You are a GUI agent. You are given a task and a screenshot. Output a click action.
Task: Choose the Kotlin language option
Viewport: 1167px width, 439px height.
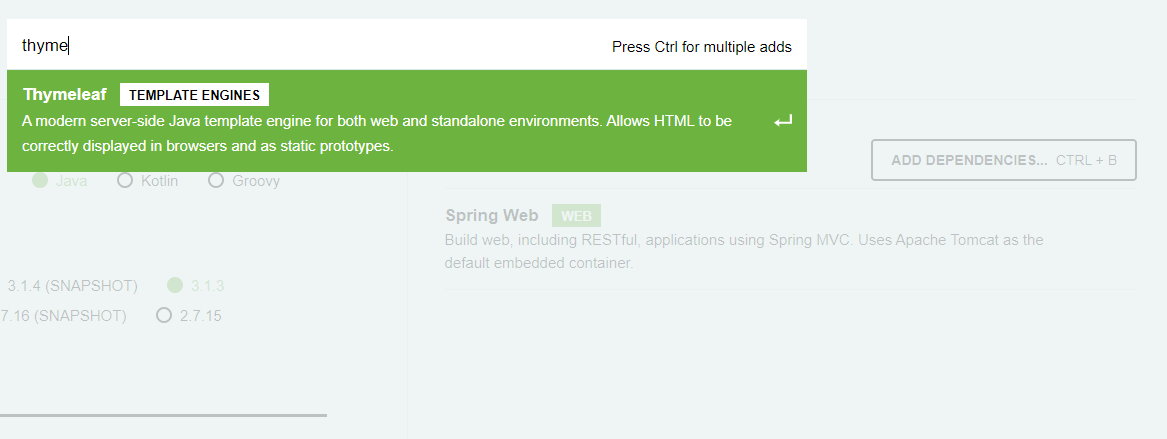tap(125, 181)
